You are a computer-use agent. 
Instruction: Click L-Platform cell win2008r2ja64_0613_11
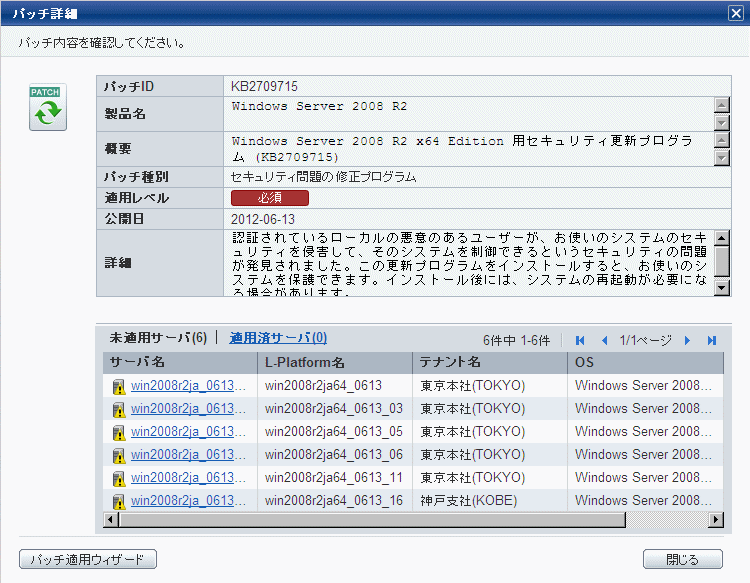(x=334, y=477)
